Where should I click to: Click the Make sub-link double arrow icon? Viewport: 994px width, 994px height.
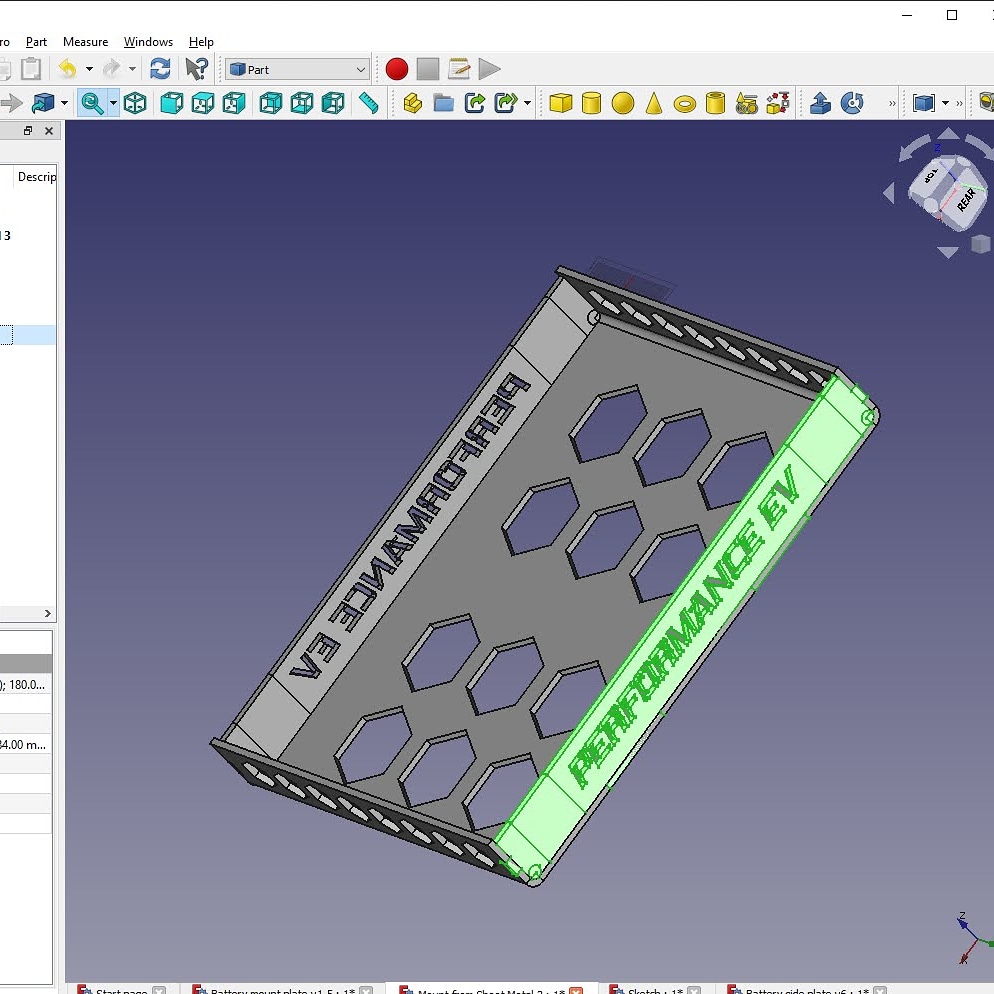point(506,103)
